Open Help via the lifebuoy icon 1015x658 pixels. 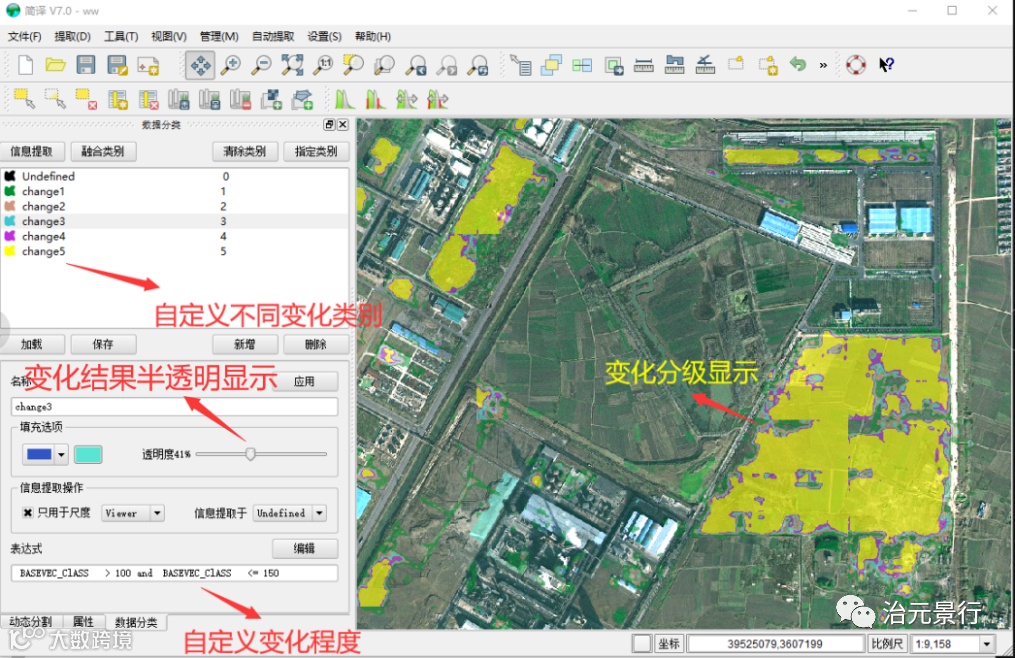coord(856,65)
